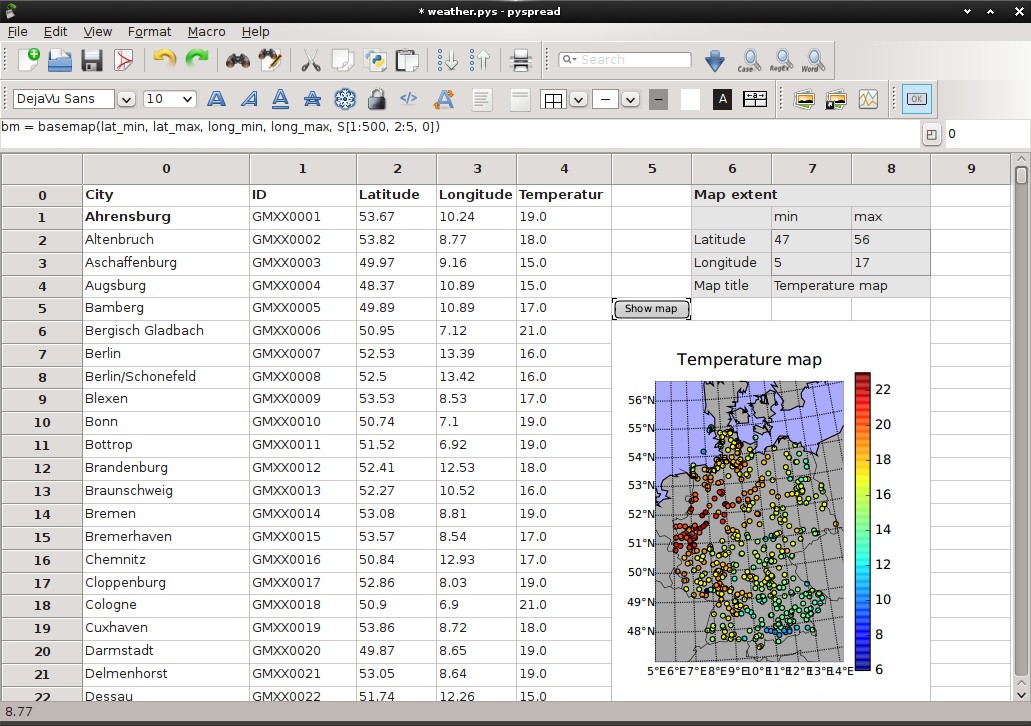Image resolution: width=1031 pixels, height=726 pixels.
Task: Open the Format menu
Action: 149,31
